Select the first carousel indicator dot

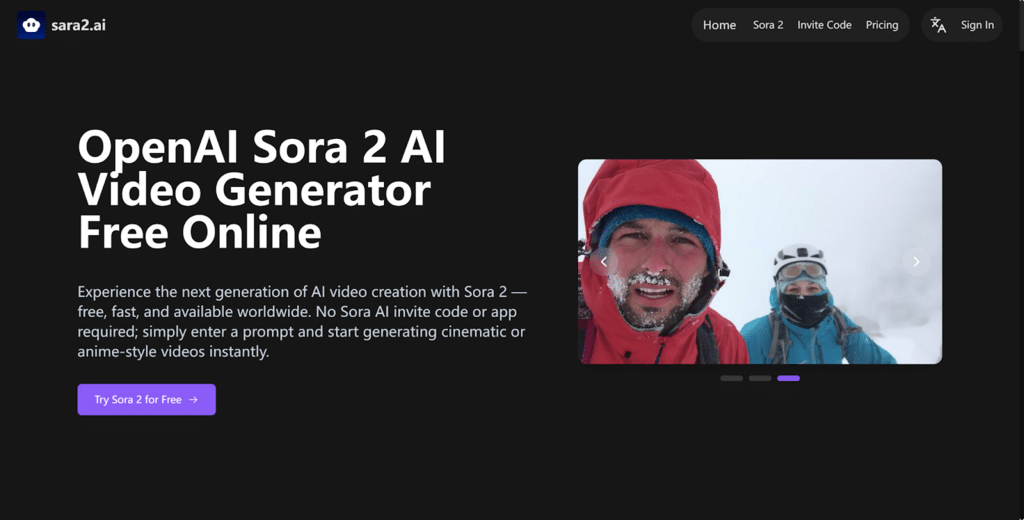[x=731, y=378]
